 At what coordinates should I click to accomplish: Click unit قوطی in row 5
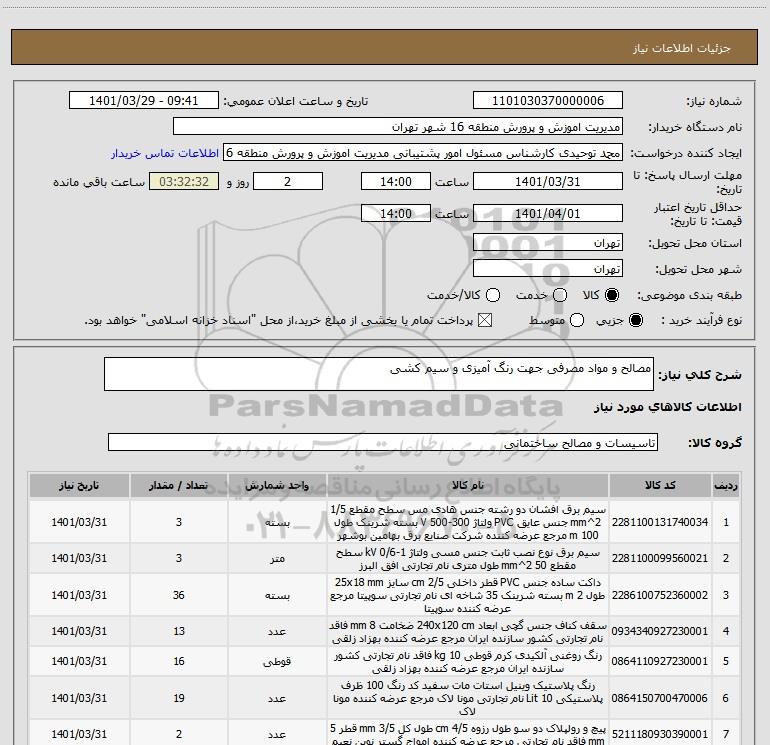click(x=277, y=662)
